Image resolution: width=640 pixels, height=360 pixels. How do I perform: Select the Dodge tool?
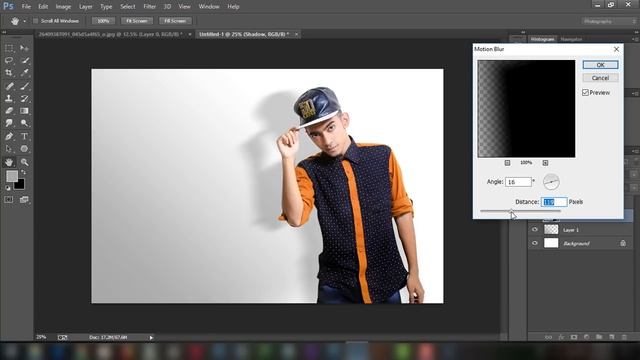24,123
